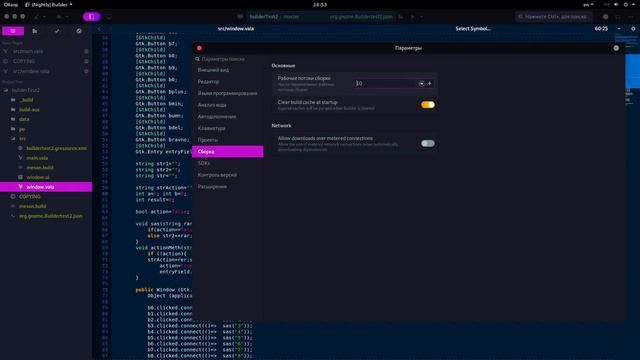Open the checkmark tests sidebar tab
Image resolution: width=640 pixels, height=360 pixels.
point(57,31)
